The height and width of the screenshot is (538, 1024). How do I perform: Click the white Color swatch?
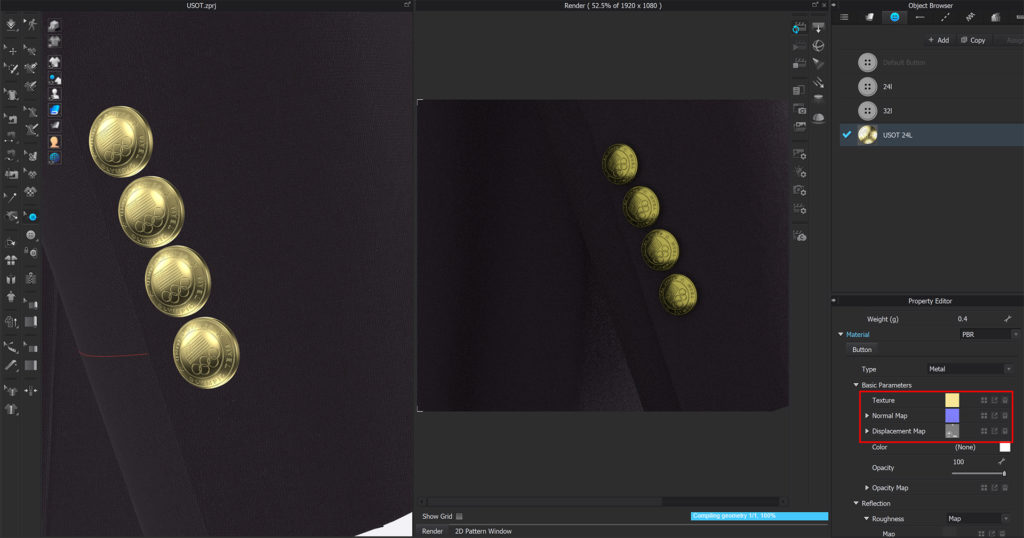(x=1004, y=447)
